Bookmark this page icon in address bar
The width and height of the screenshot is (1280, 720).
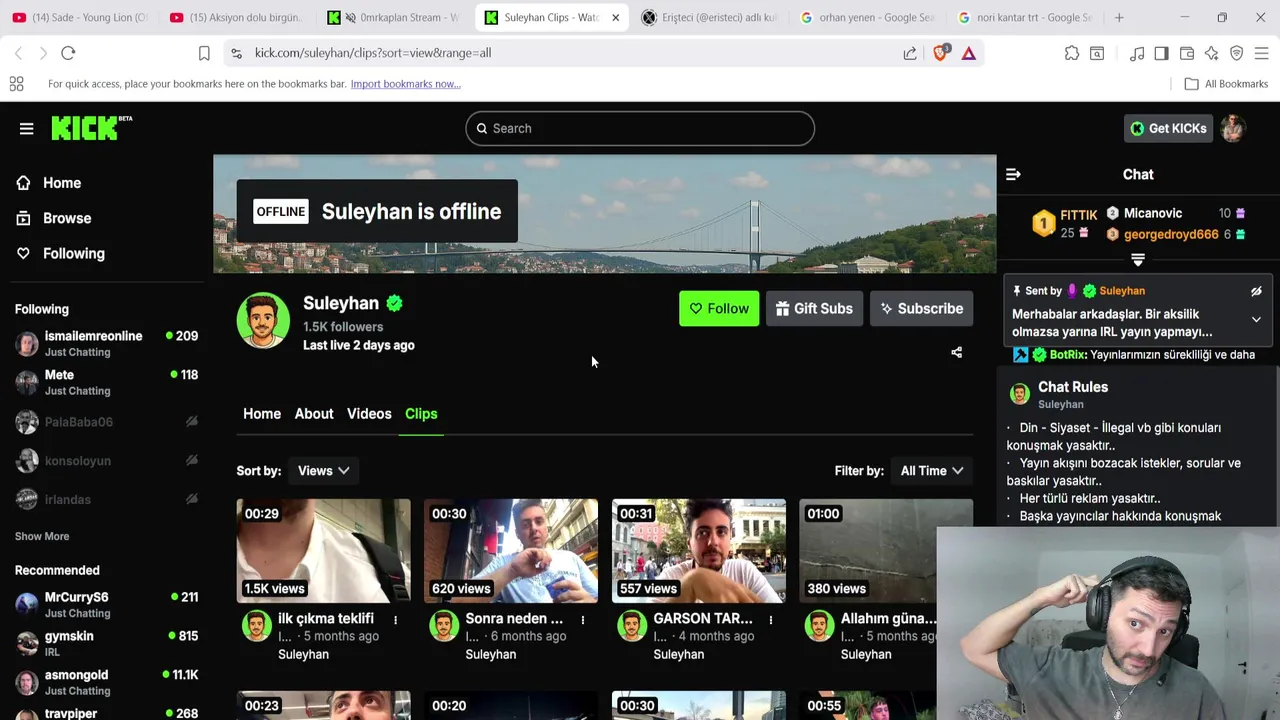click(204, 53)
